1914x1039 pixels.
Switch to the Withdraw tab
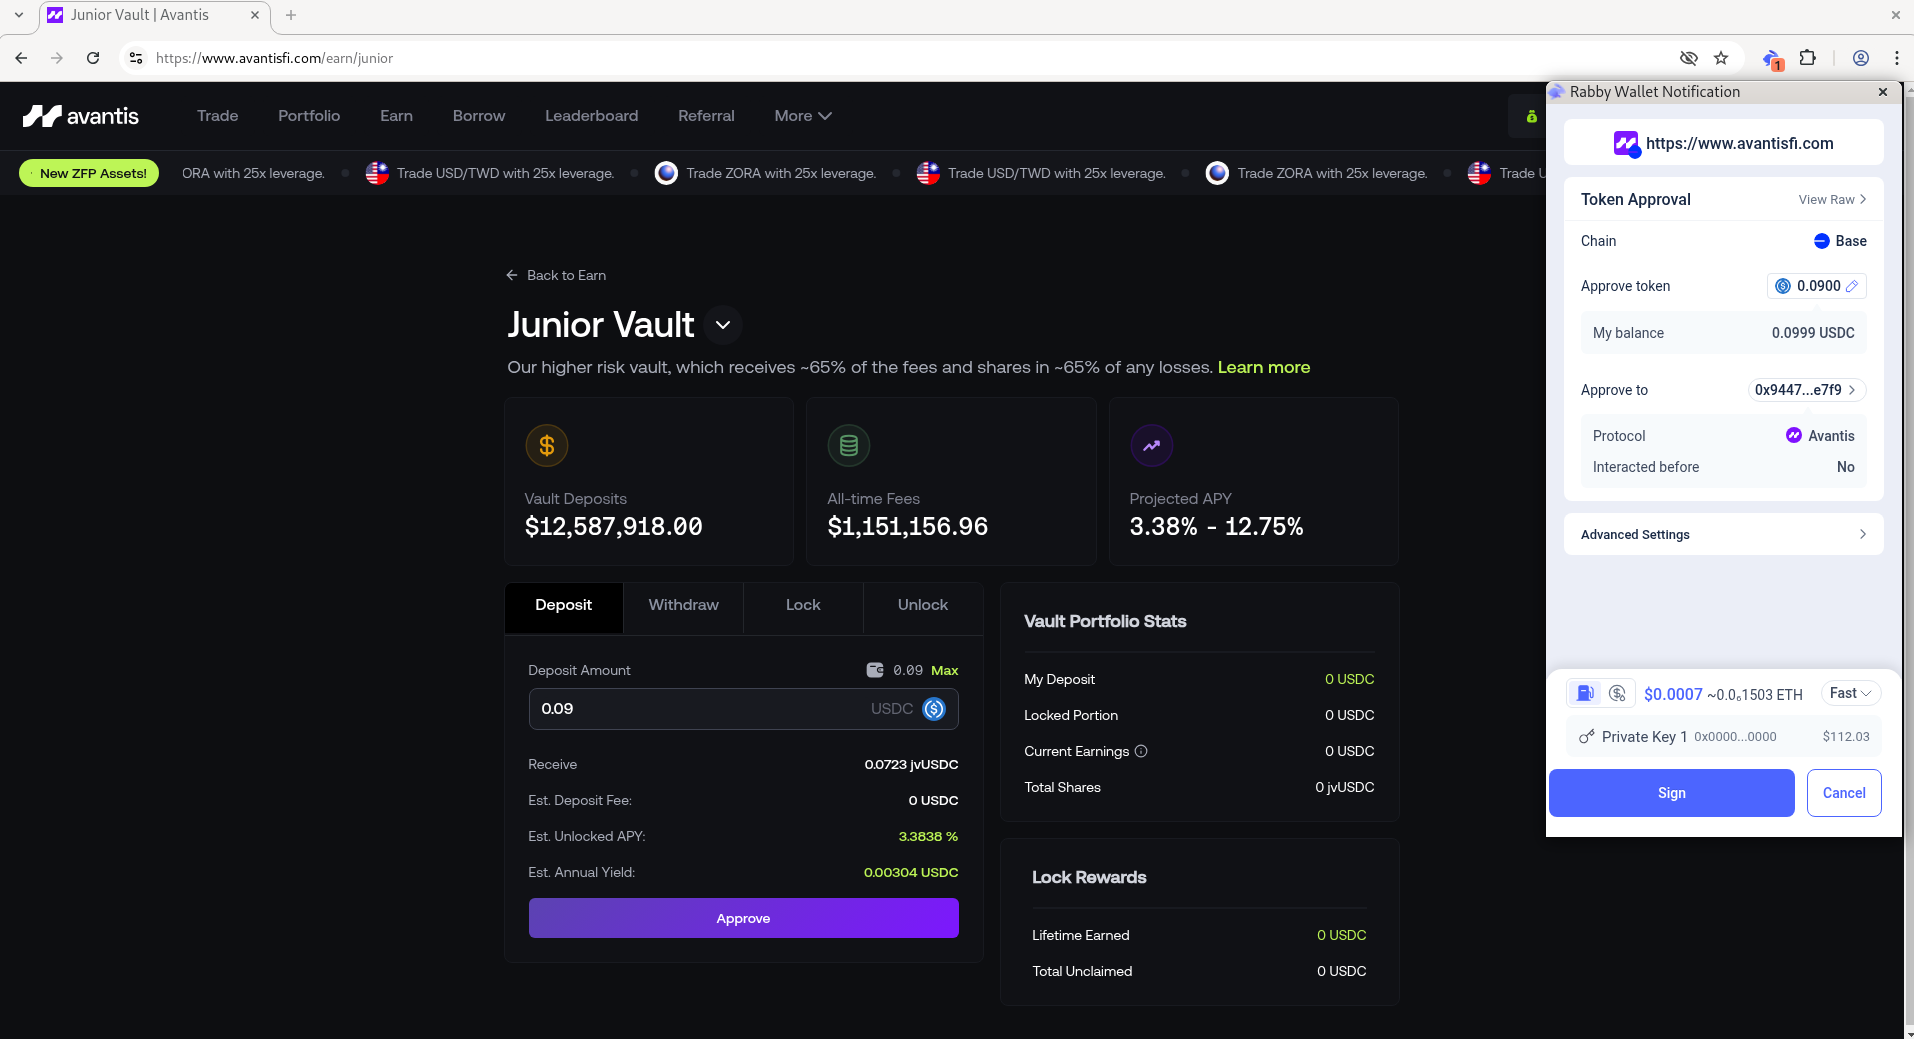683,606
